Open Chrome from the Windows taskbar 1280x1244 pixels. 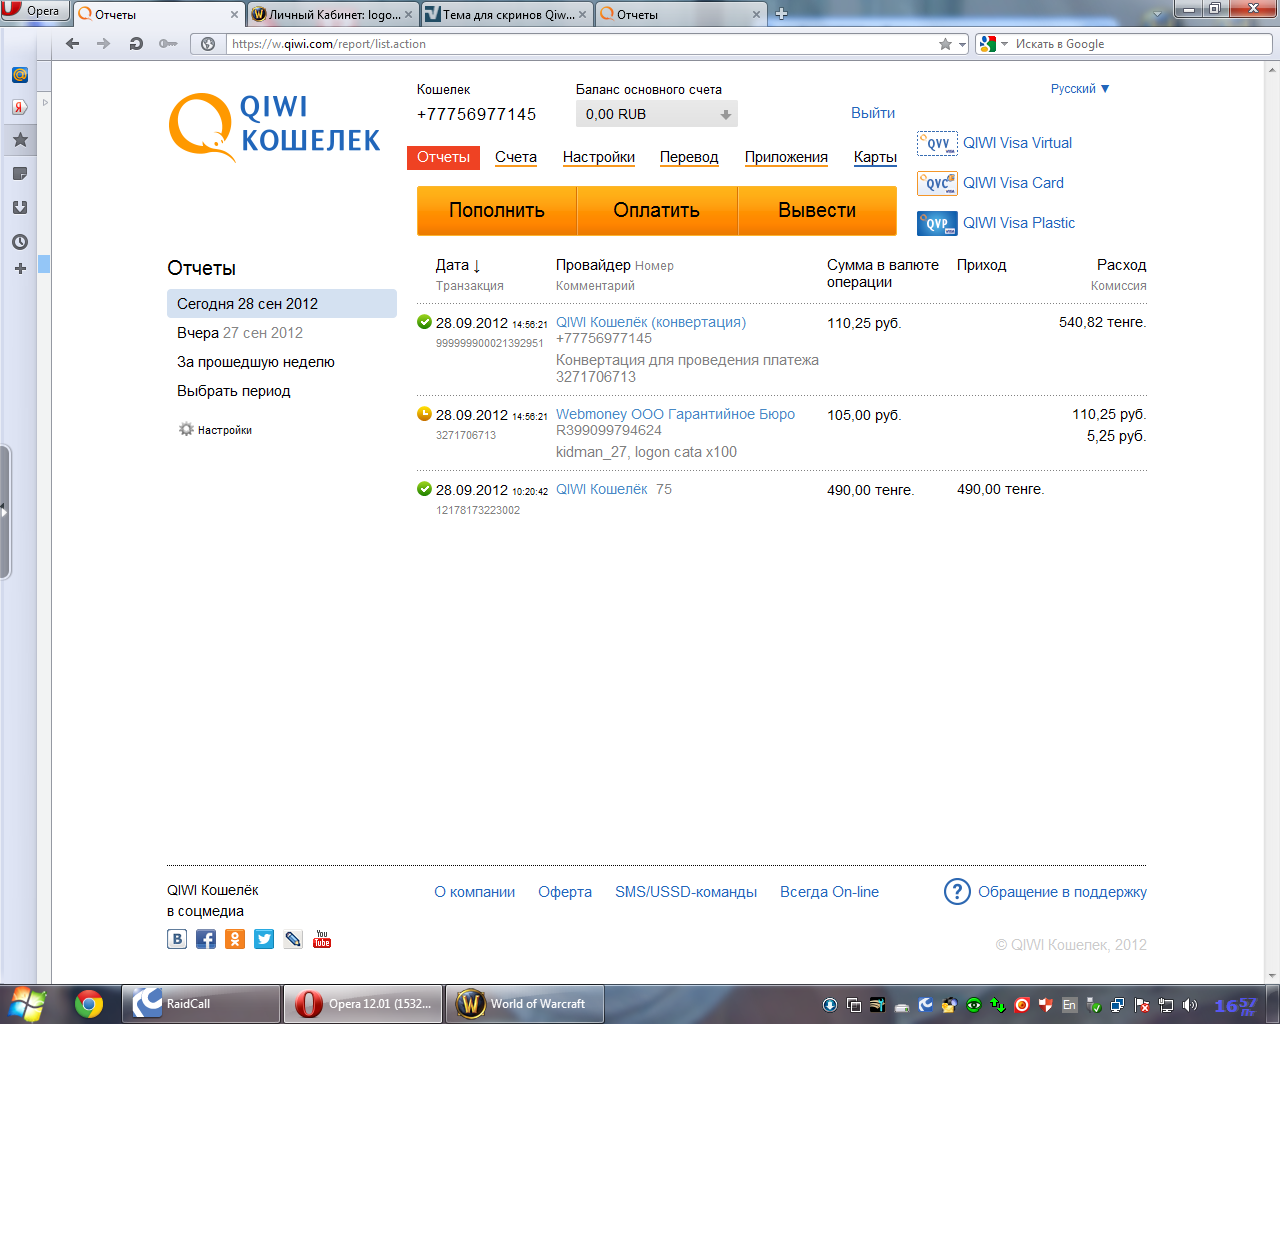pyautogui.click(x=89, y=1004)
